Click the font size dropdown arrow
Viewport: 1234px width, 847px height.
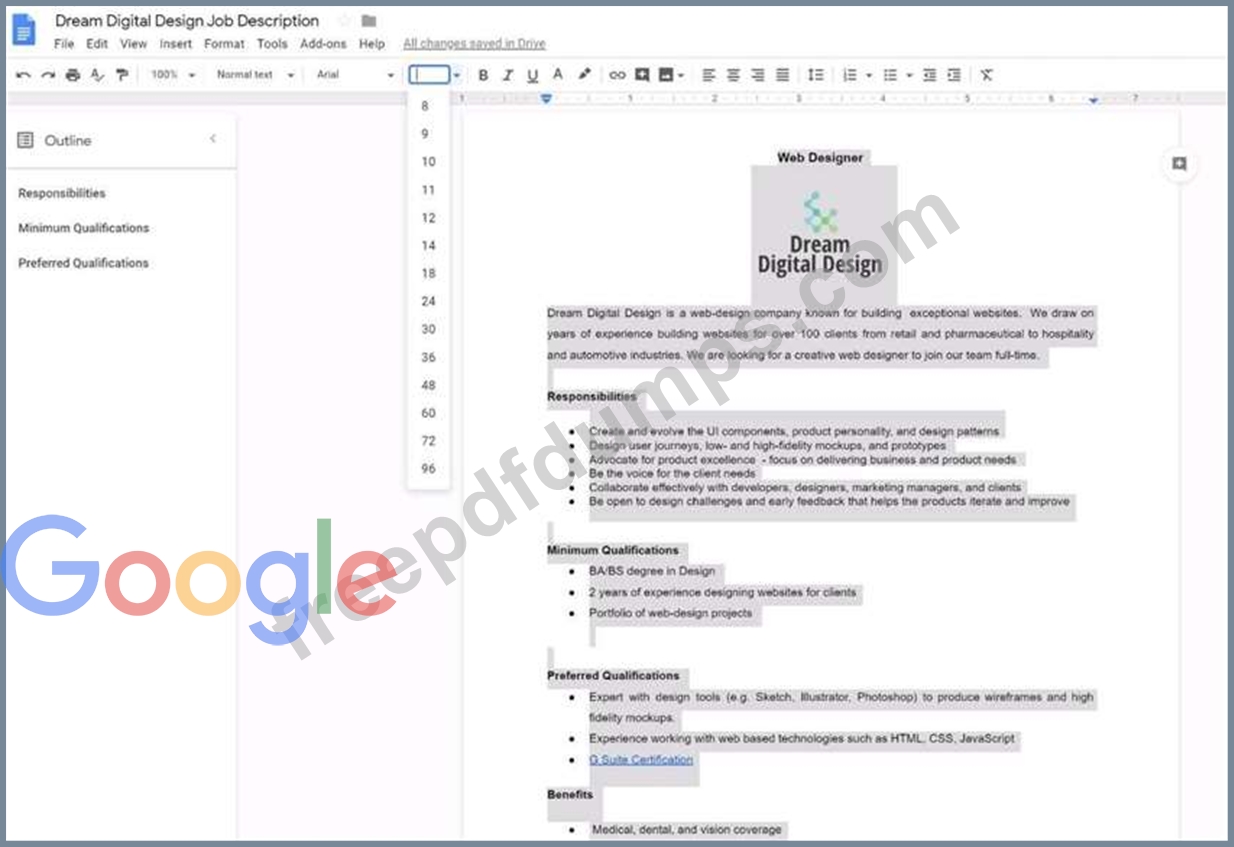(x=456, y=75)
